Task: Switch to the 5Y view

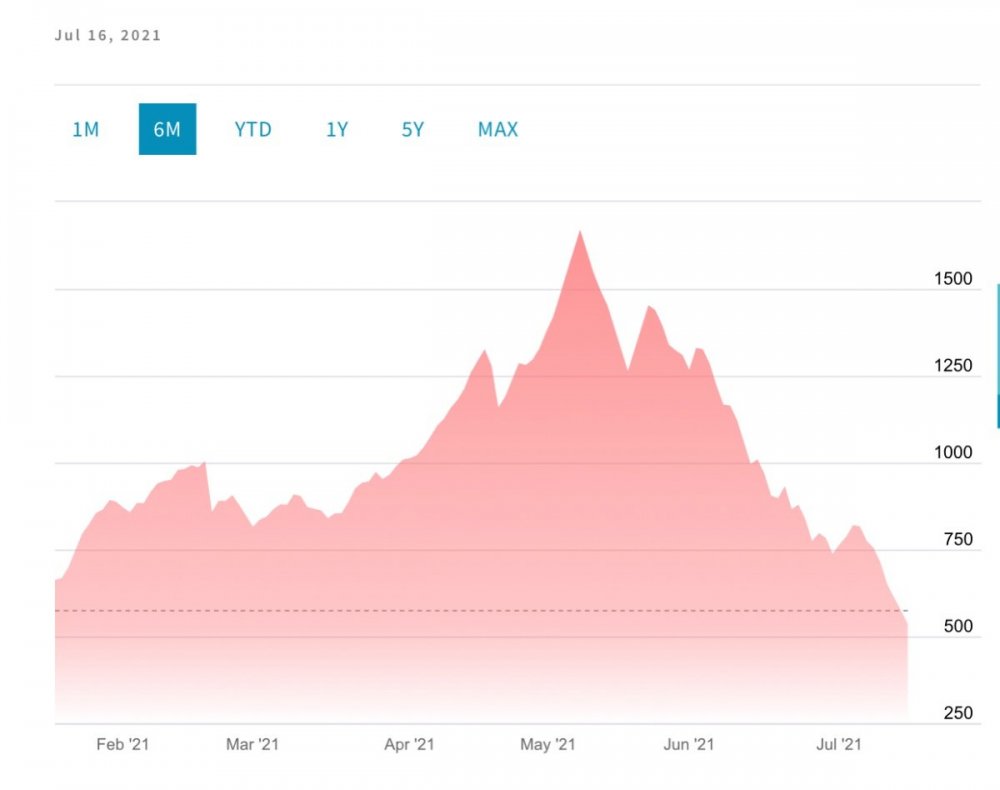Action: coord(413,130)
